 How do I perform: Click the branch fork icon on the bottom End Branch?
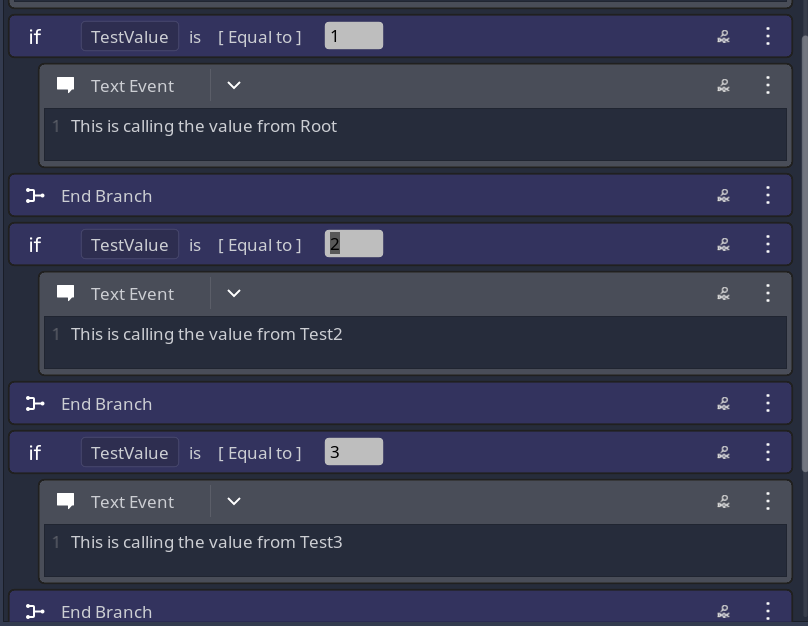pyautogui.click(x=35, y=611)
